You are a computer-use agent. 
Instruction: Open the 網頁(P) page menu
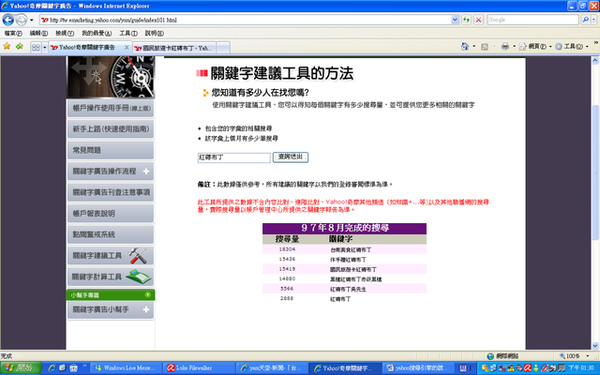click(536, 46)
